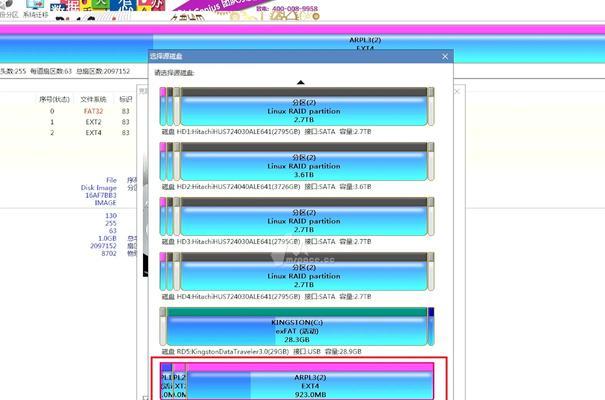Click the 请选择源磁盘 prompt label

coord(175,73)
